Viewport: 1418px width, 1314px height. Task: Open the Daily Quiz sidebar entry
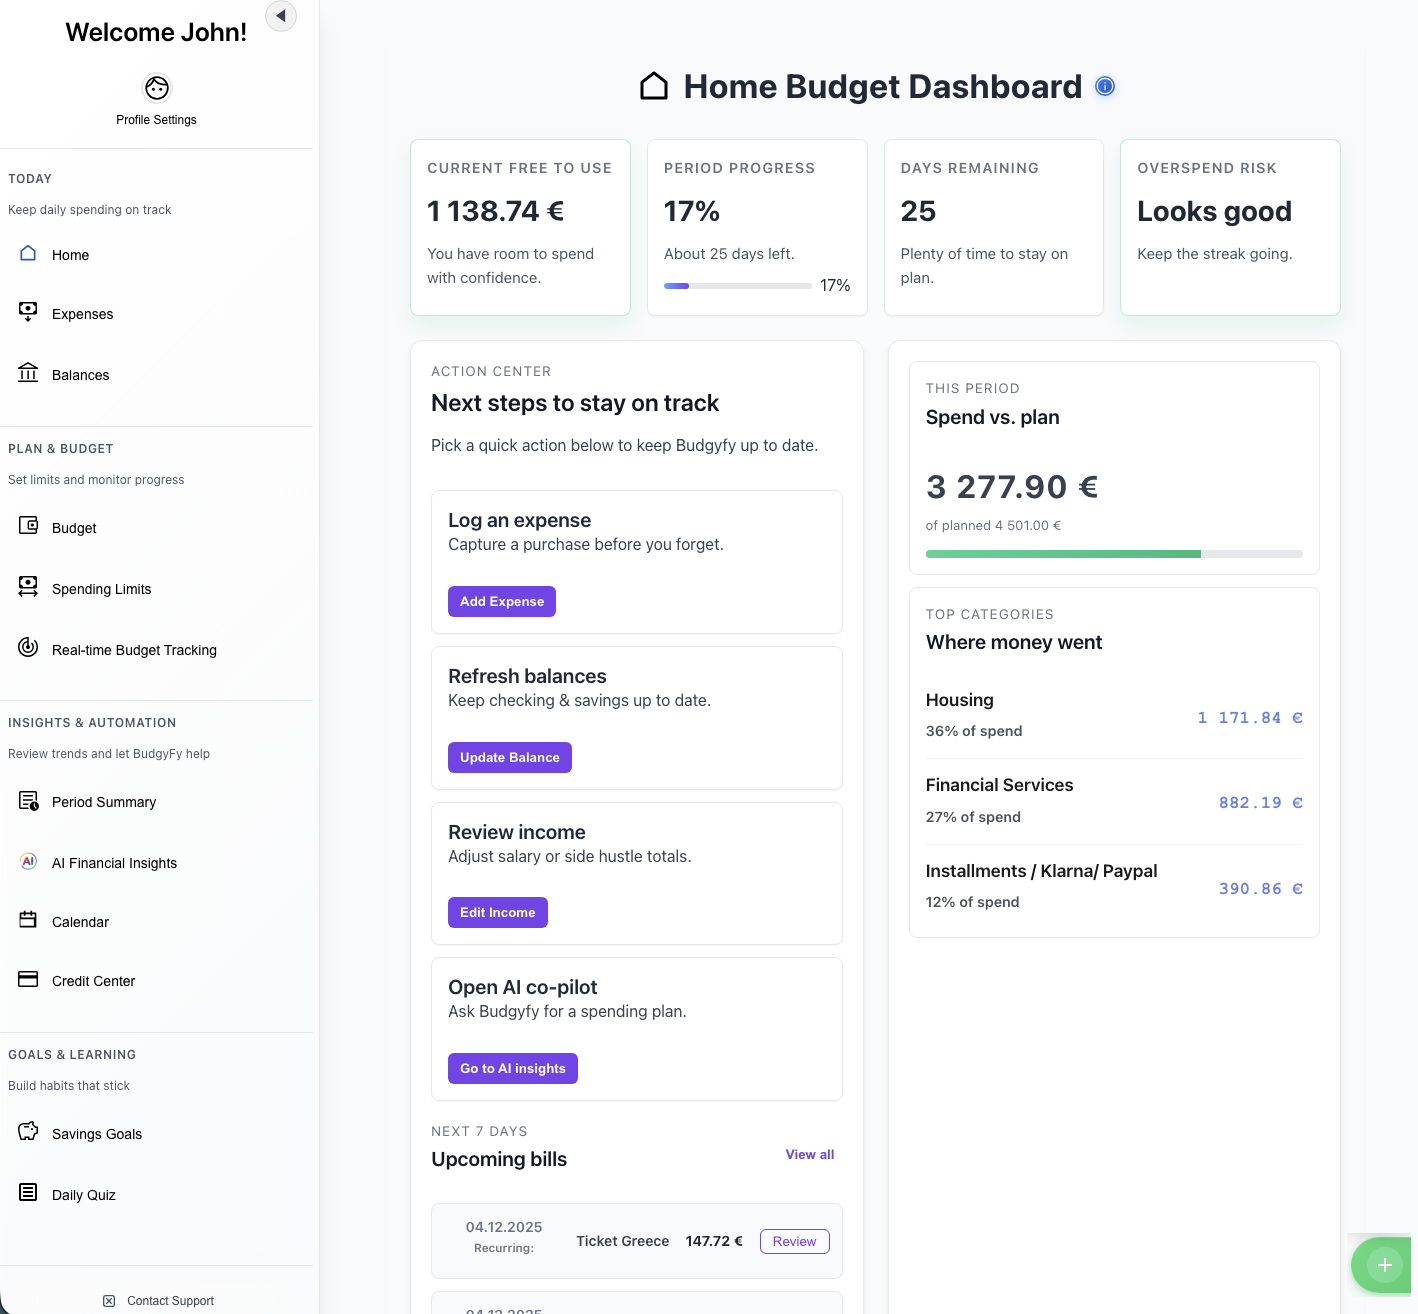(x=27, y=1193)
